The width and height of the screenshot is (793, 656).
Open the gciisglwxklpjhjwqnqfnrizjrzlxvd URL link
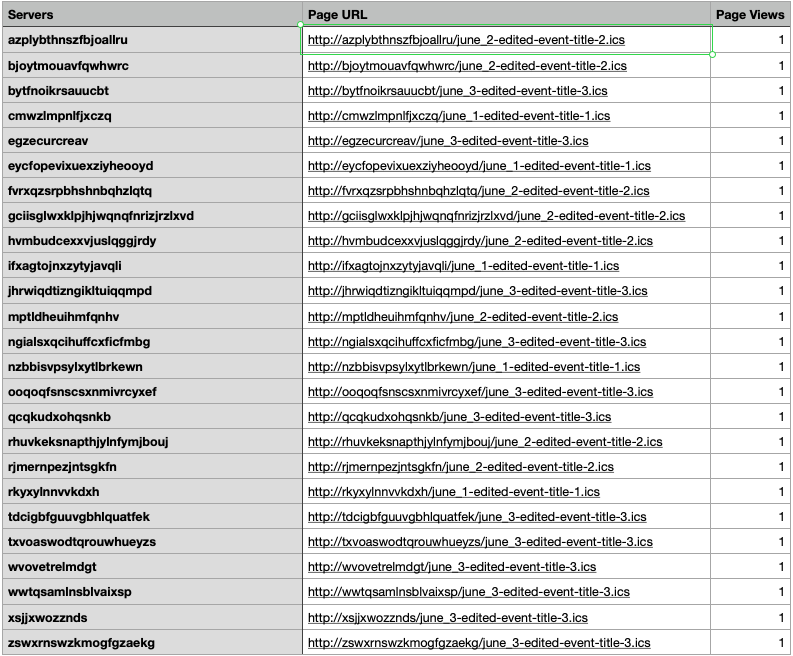[x=496, y=216]
